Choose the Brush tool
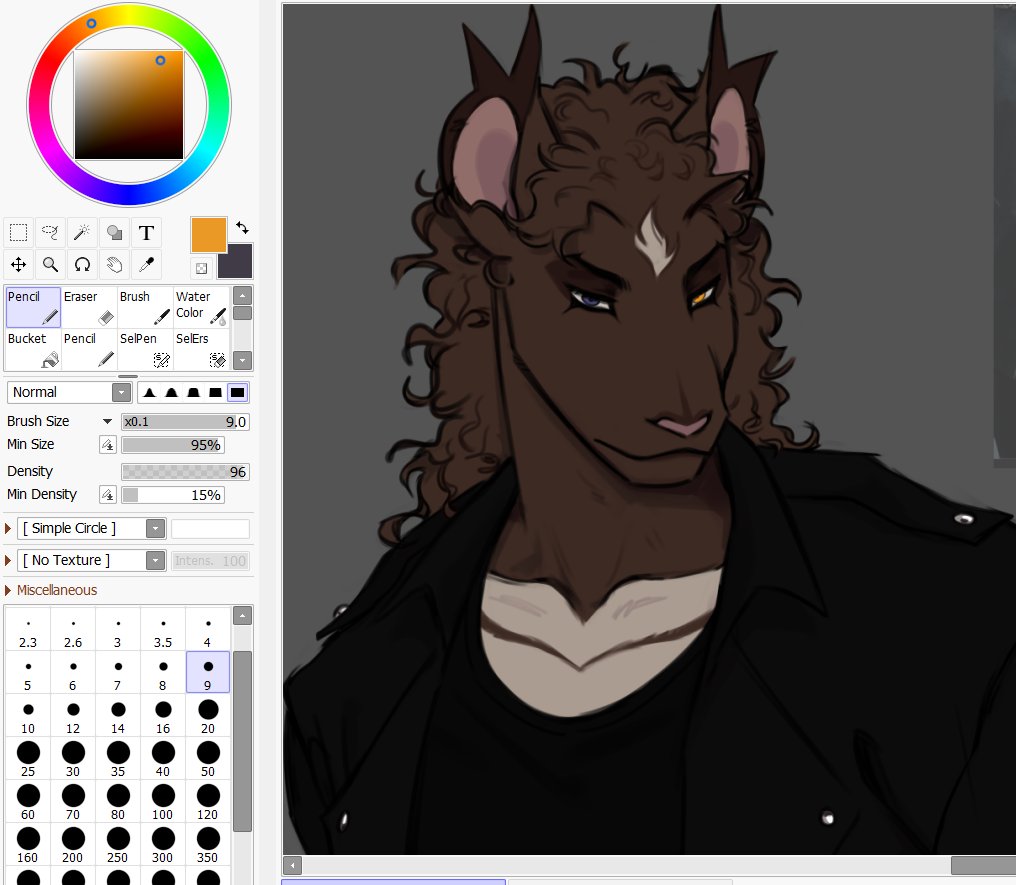Image resolution: width=1016 pixels, height=885 pixels. click(x=144, y=307)
